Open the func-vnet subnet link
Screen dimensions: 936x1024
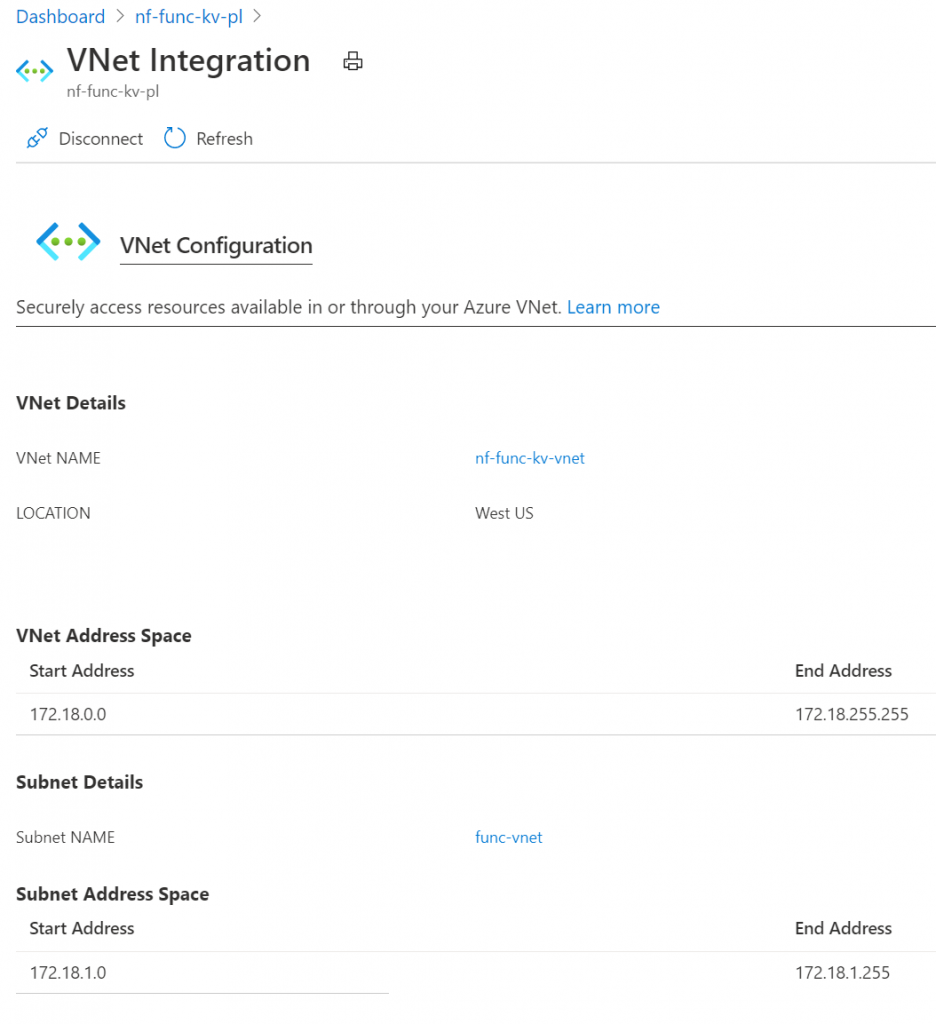pyautogui.click(x=509, y=837)
